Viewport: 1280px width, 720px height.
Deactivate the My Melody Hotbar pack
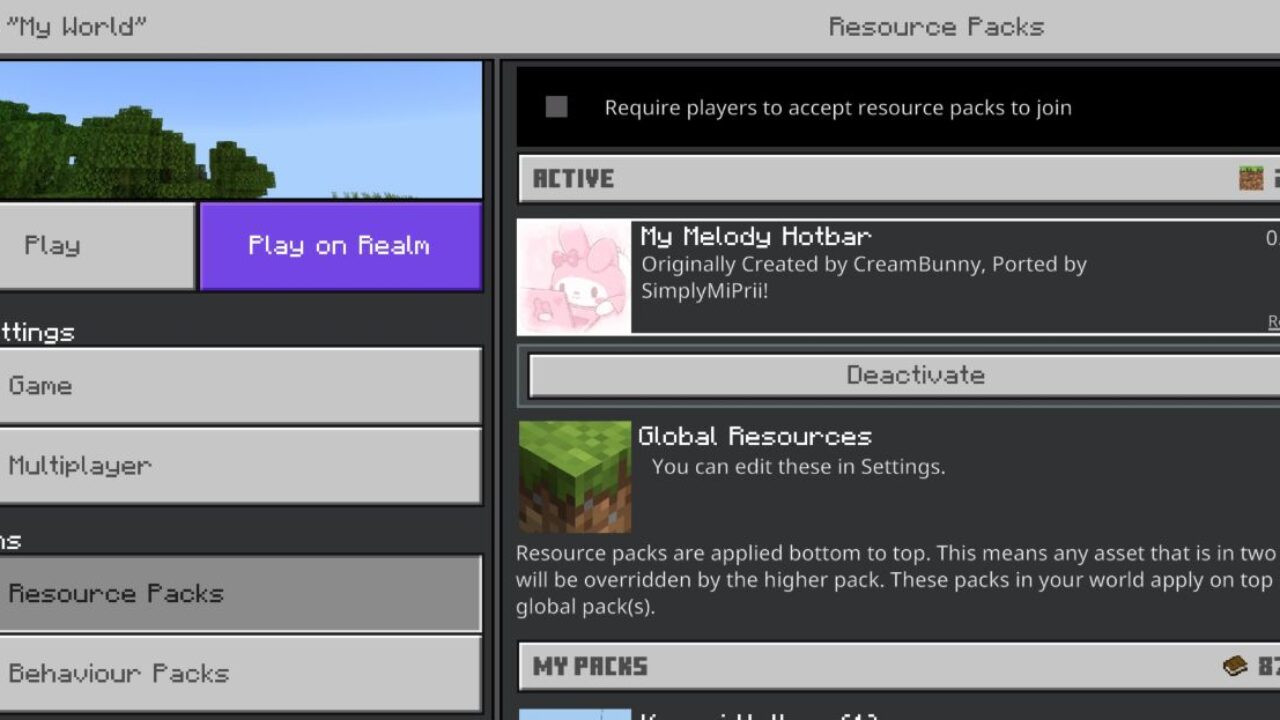click(x=904, y=376)
